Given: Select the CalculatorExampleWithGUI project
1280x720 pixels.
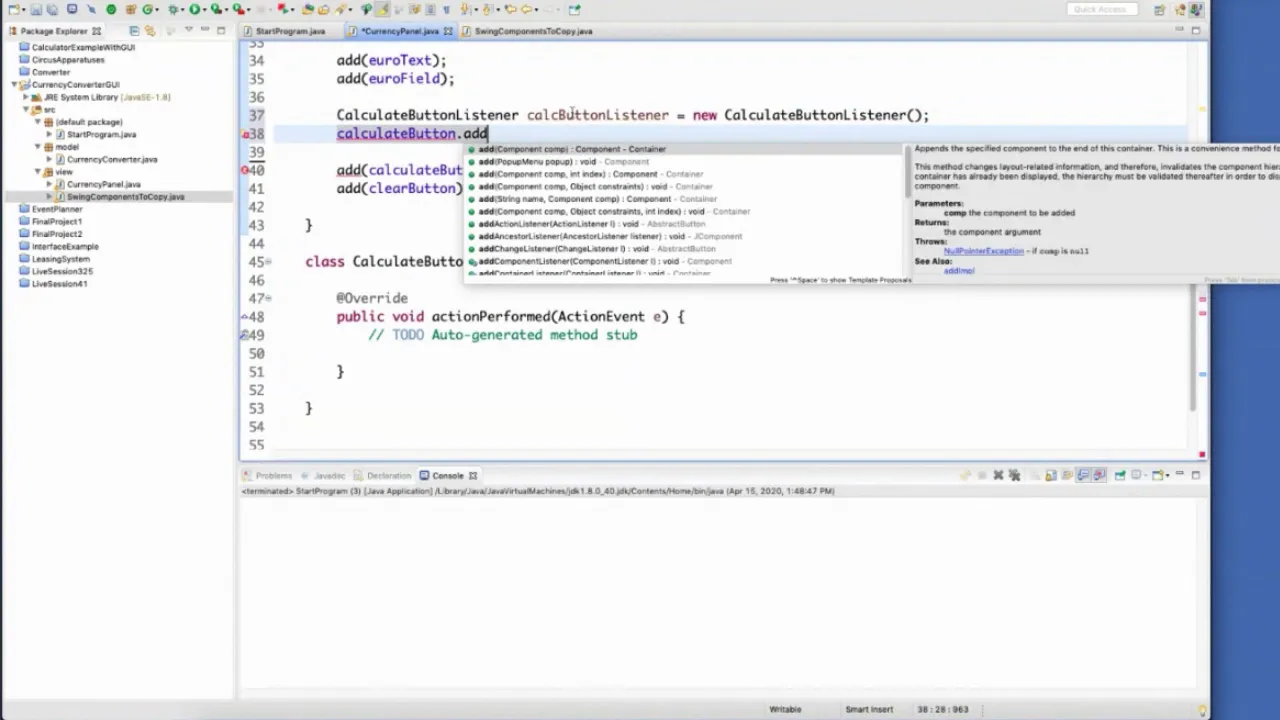Looking at the screenshot, I should (83, 47).
